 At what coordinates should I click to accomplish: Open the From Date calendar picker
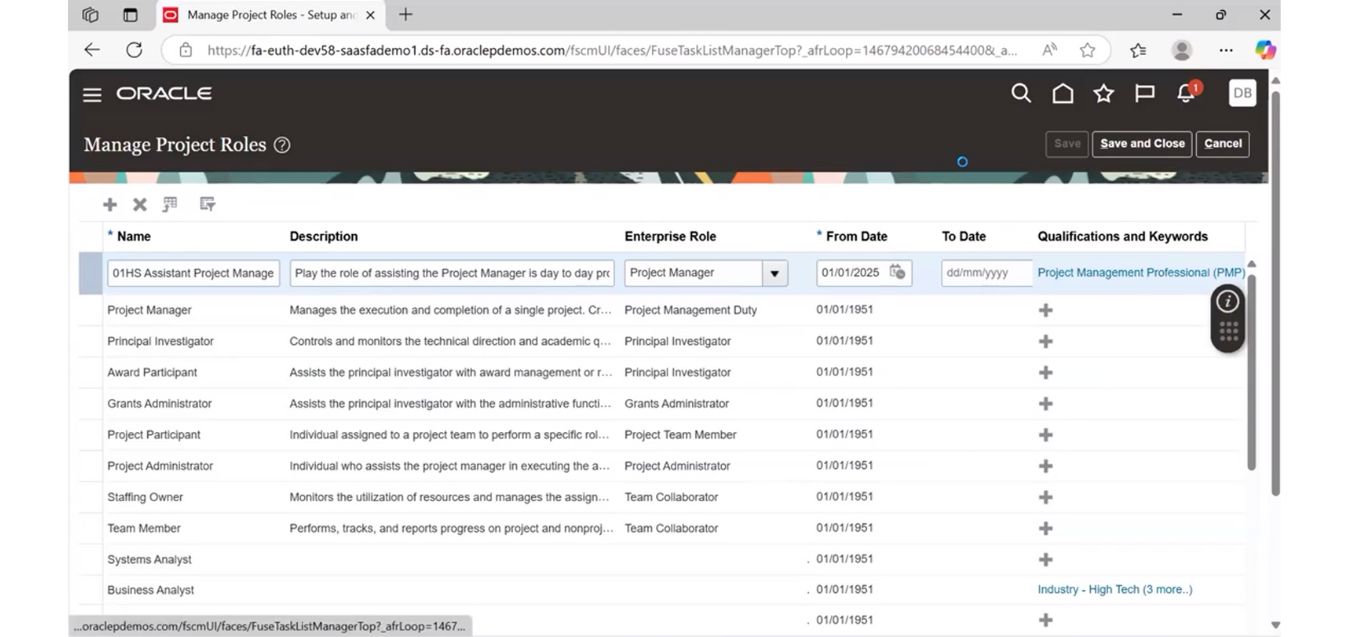coord(897,272)
